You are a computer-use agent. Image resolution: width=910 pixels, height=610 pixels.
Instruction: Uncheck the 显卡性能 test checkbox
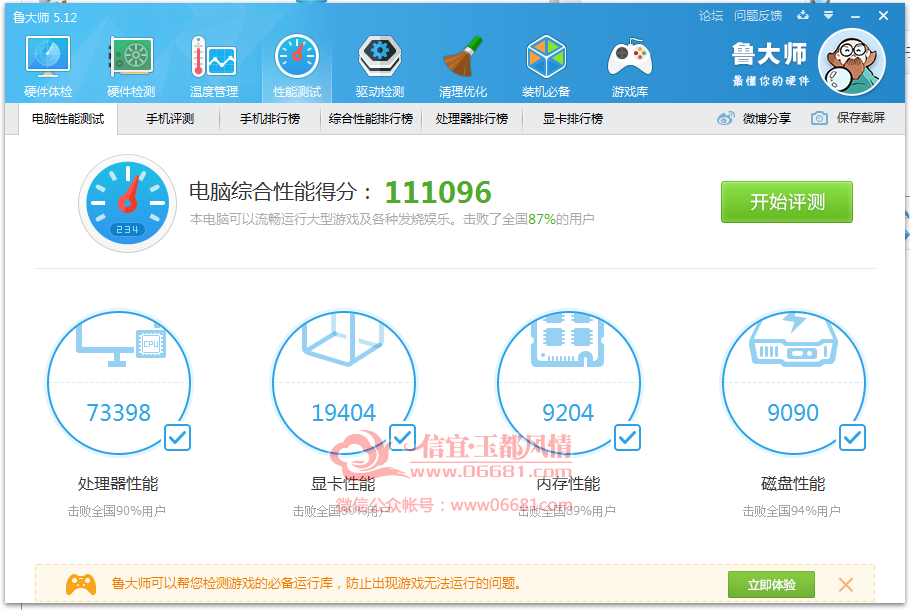point(402,438)
